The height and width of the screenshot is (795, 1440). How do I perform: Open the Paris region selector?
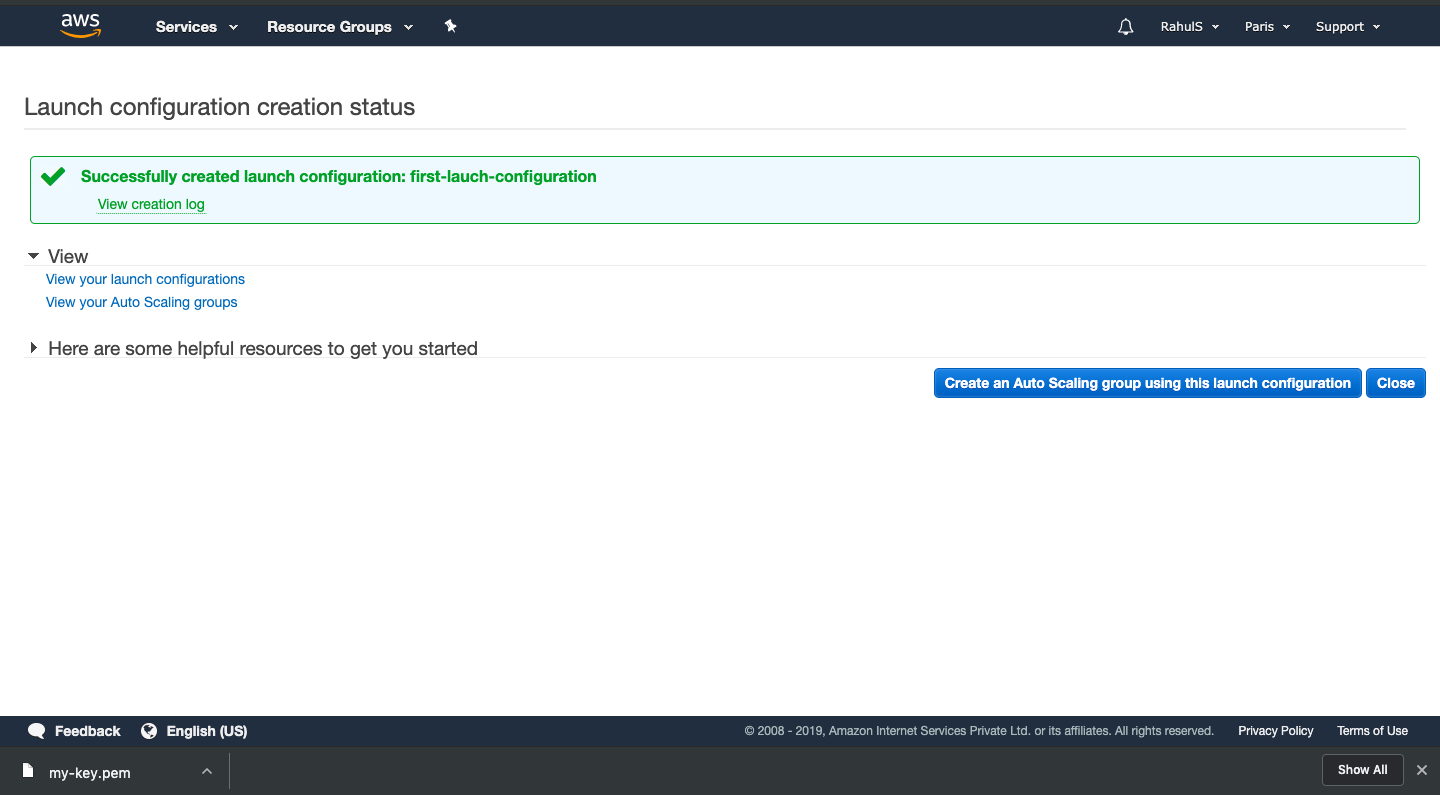(x=1266, y=26)
